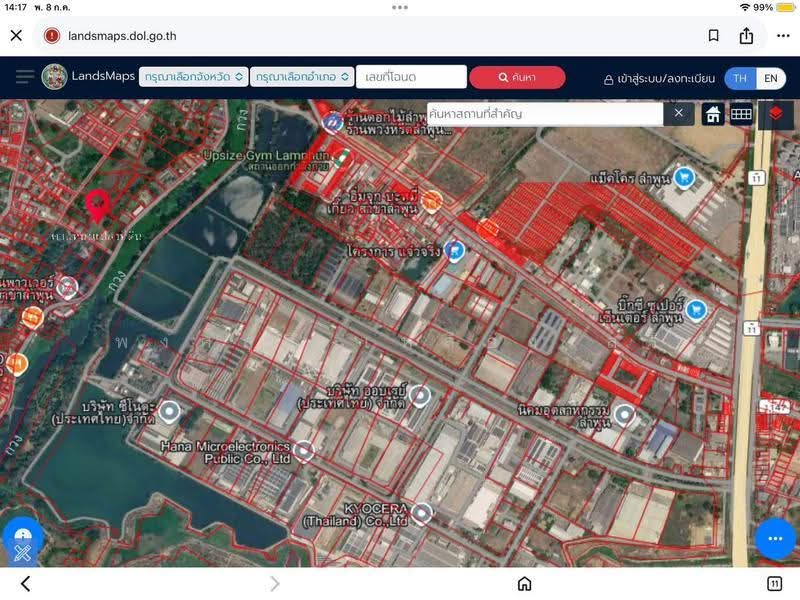Image resolution: width=800 pixels, height=600 pixels.
Task: Click the red search button
Action: point(517,77)
